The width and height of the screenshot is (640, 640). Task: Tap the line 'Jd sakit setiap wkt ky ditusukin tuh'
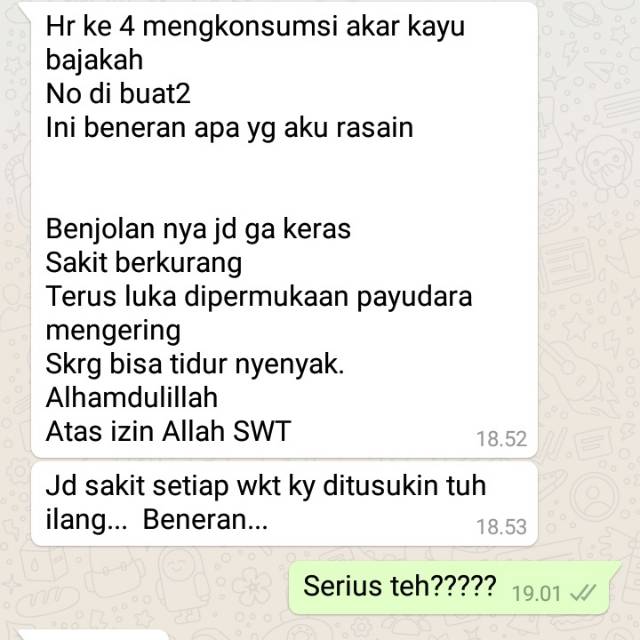coord(266,486)
